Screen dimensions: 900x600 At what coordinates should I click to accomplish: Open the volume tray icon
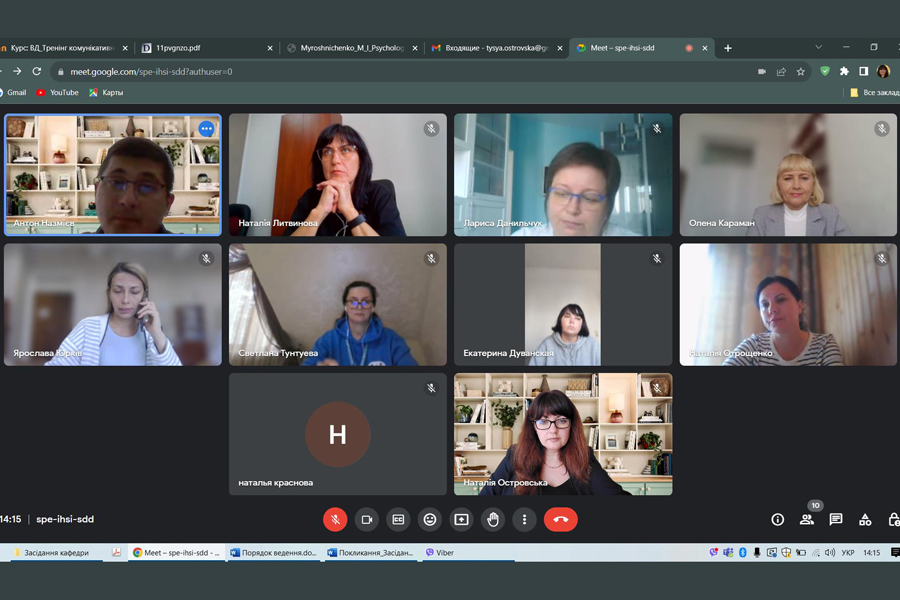coord(830,552)
